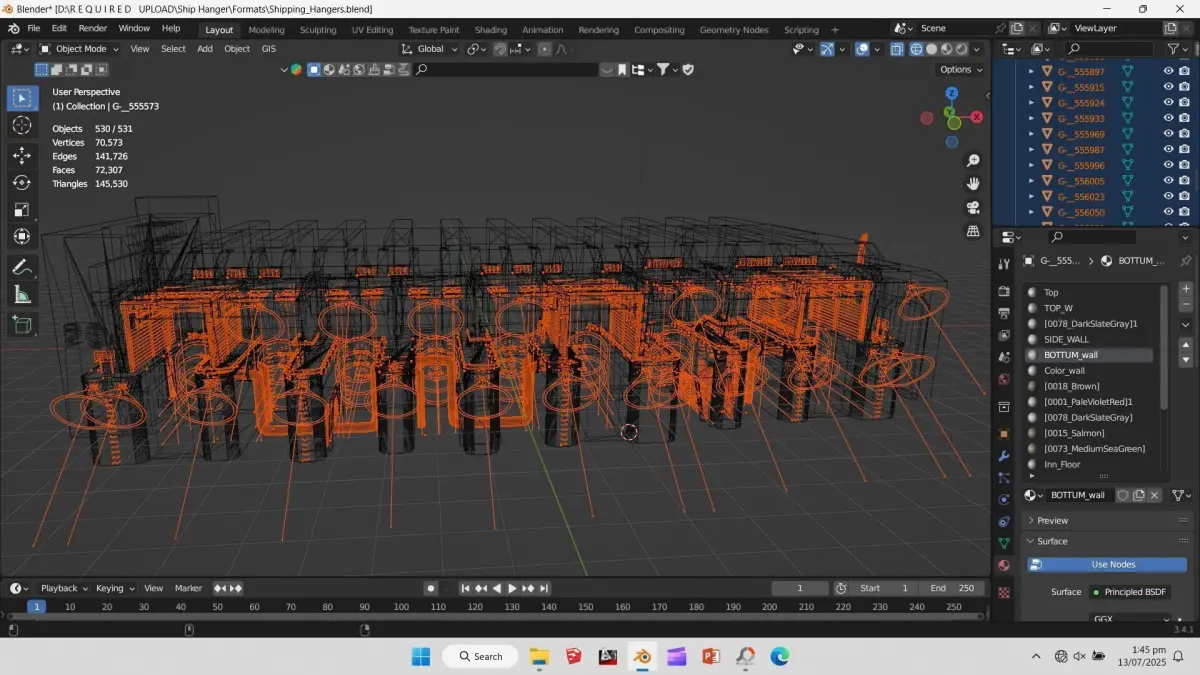
Task: Open the Object Data properties tab
Action: pyautogui.click(x=1004, y=543)
